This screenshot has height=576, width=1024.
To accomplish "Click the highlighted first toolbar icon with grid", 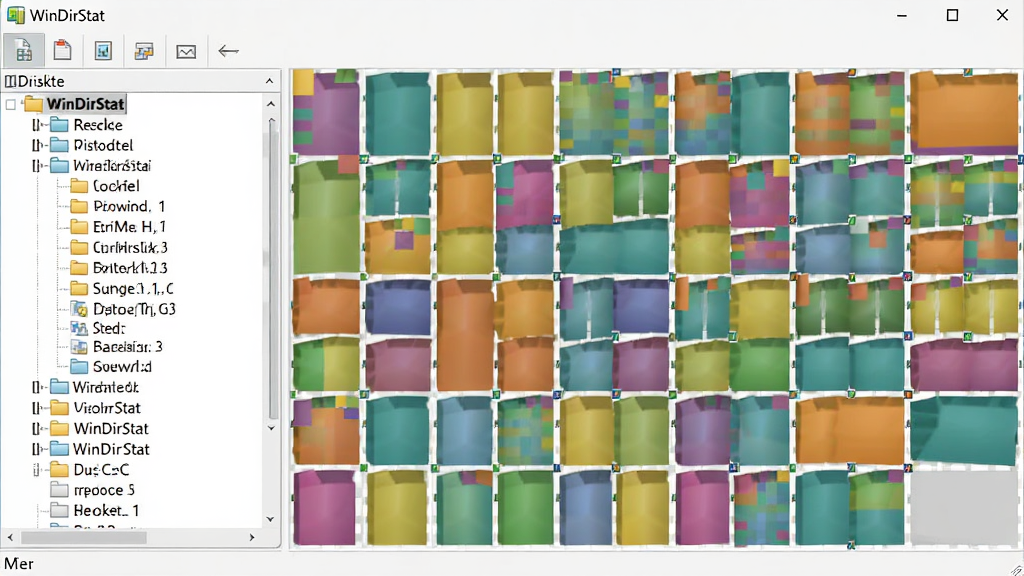I will [24, 50].
